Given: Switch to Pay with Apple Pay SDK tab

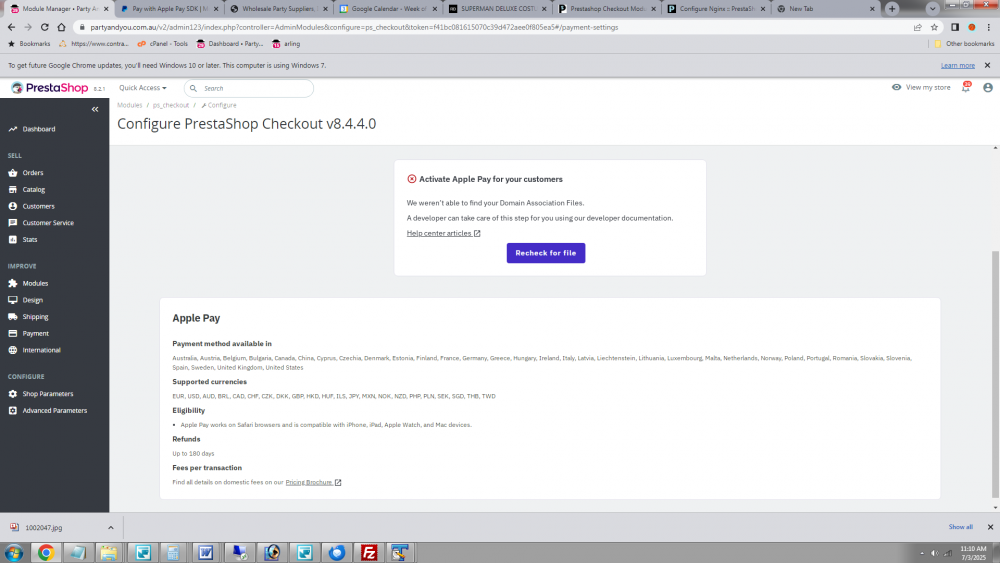Looking at the screenshot, I should [169, 9].
